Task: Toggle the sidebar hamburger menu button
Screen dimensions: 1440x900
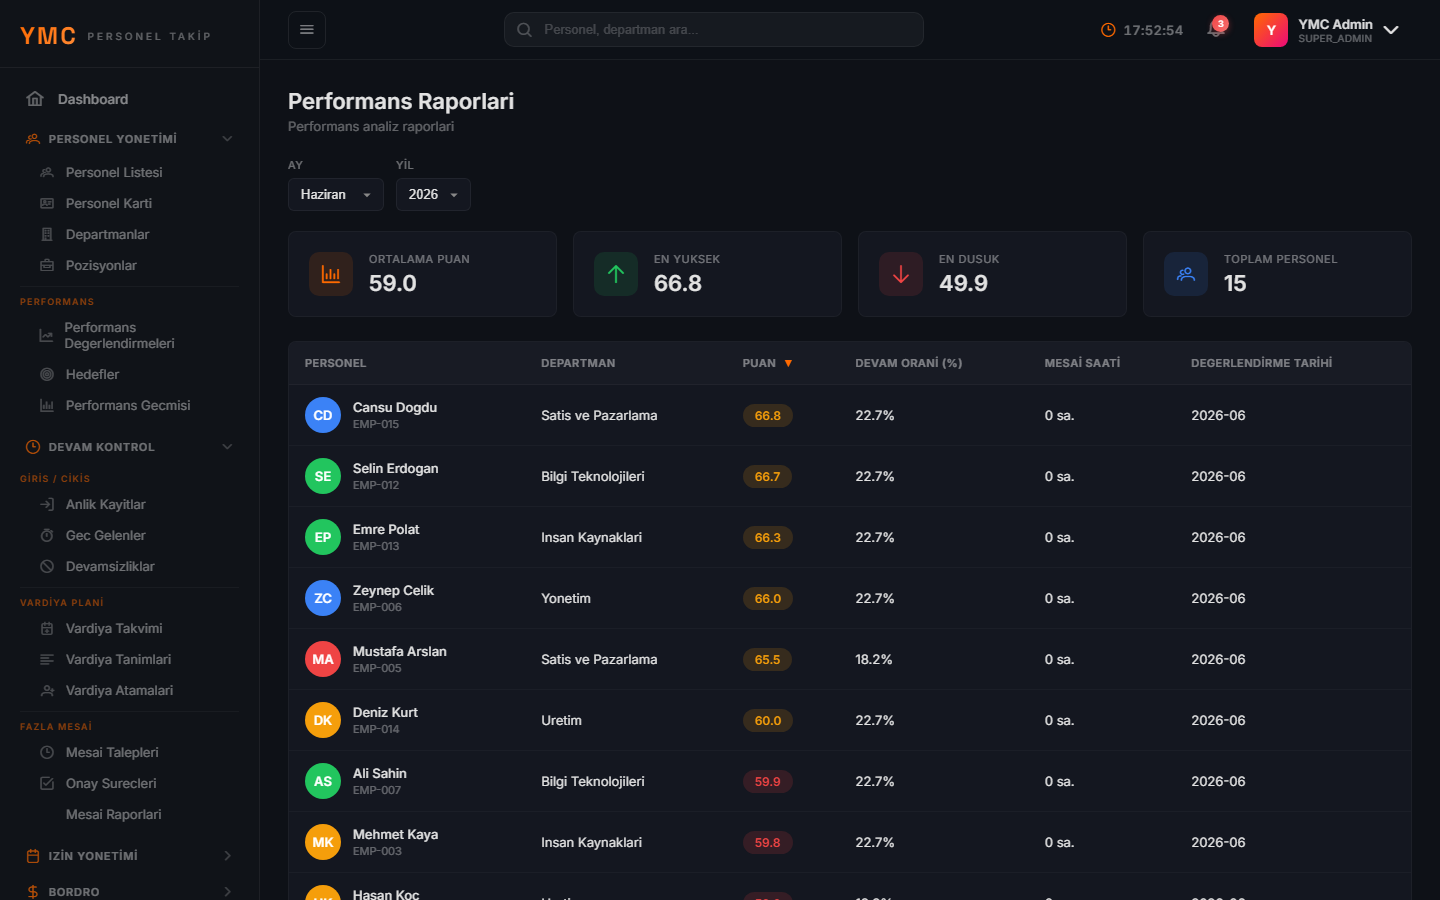Action: (307, 30)
